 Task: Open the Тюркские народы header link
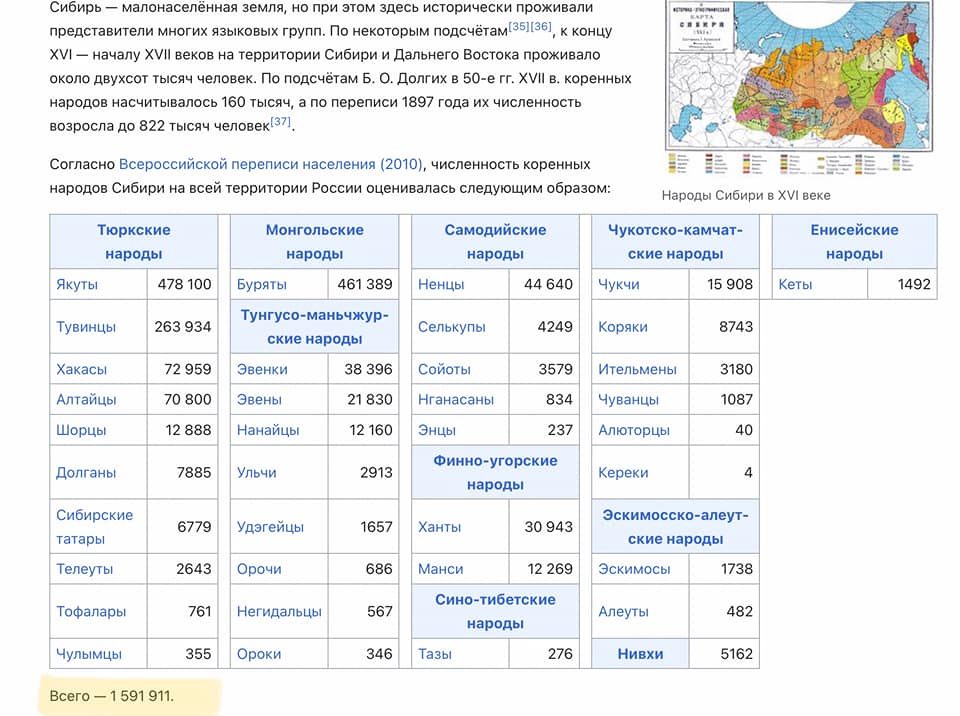[133, 242]
